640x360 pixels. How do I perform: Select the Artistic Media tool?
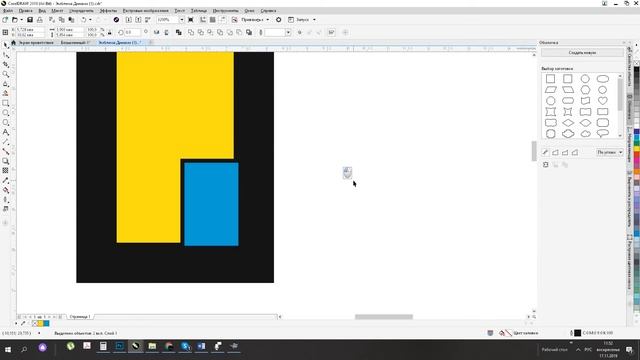(x=5, y=93)
